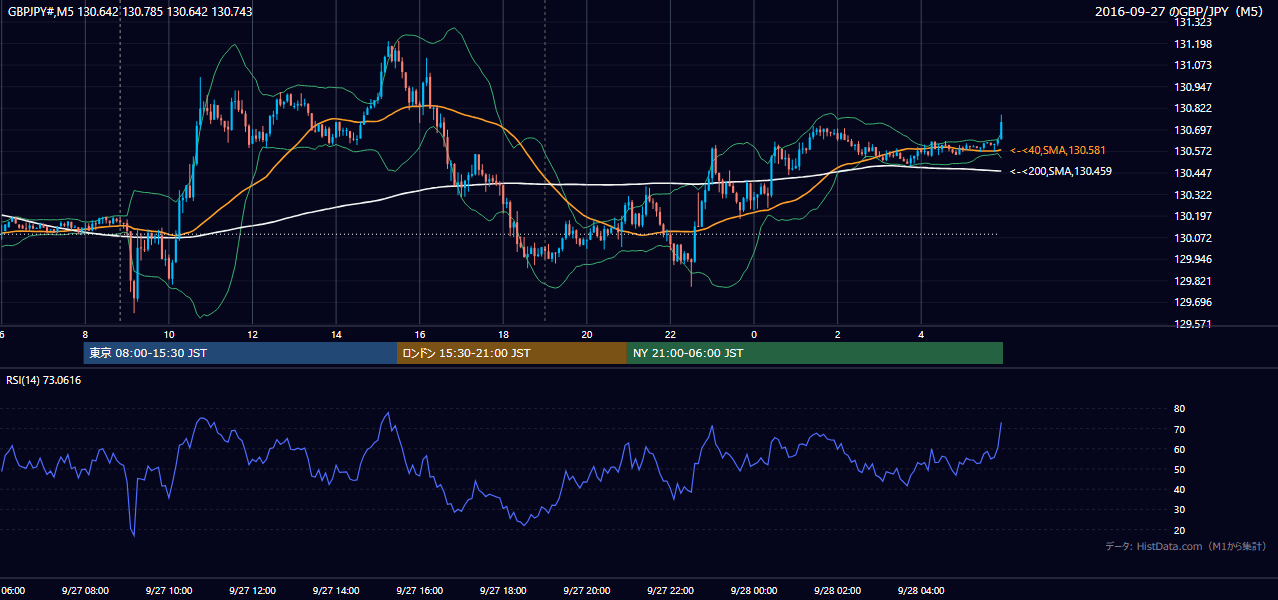
Task: Click price level 130.322 on the axis
Action: point(1194,194)
